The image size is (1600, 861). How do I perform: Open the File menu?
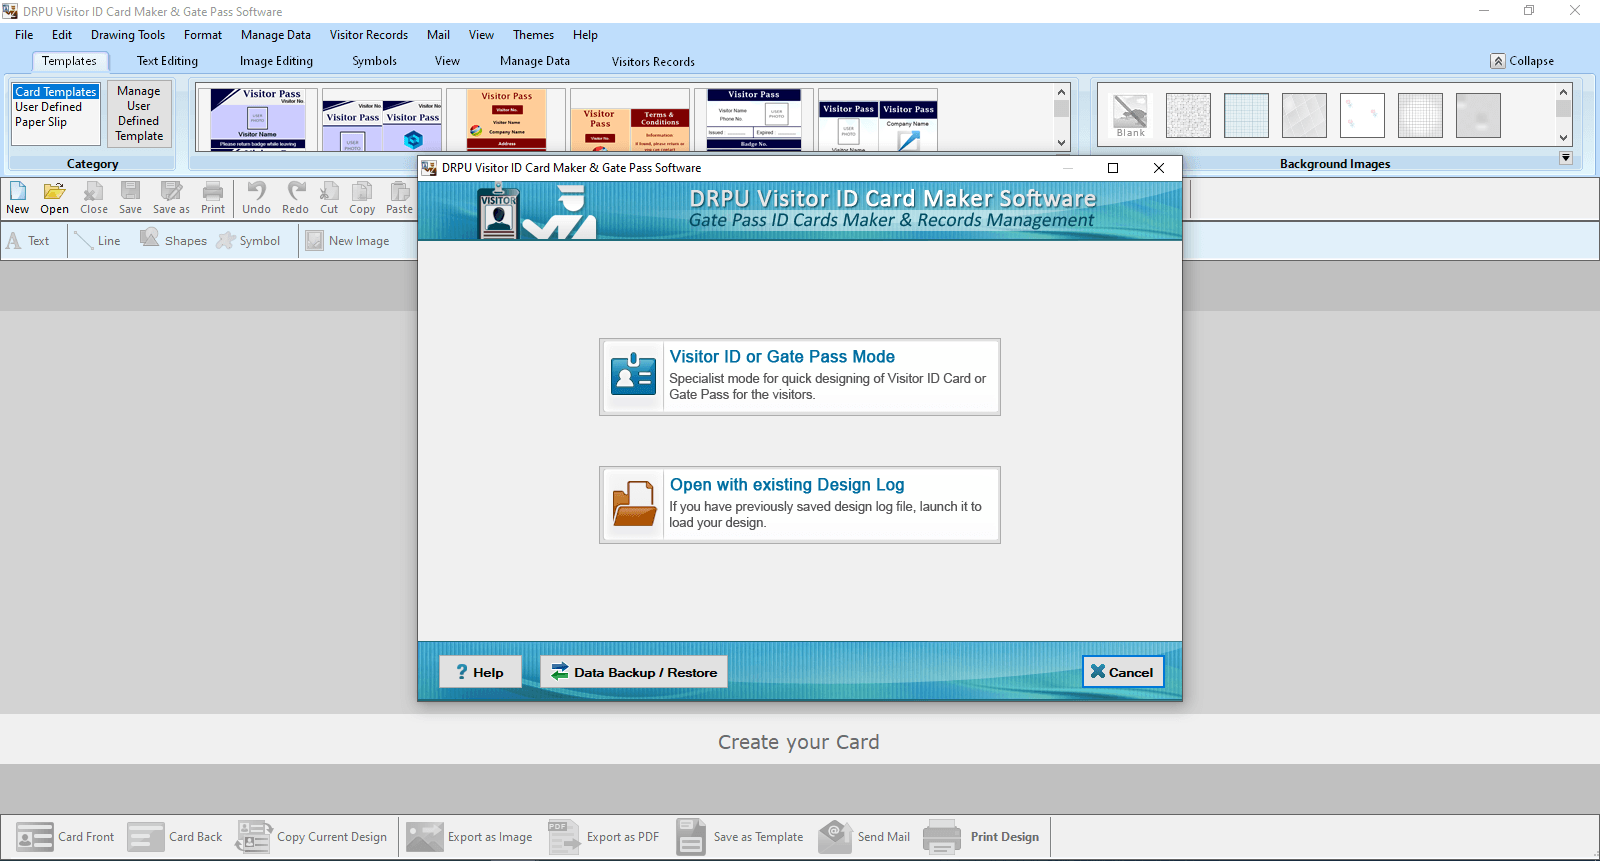(x=24, y=35)
